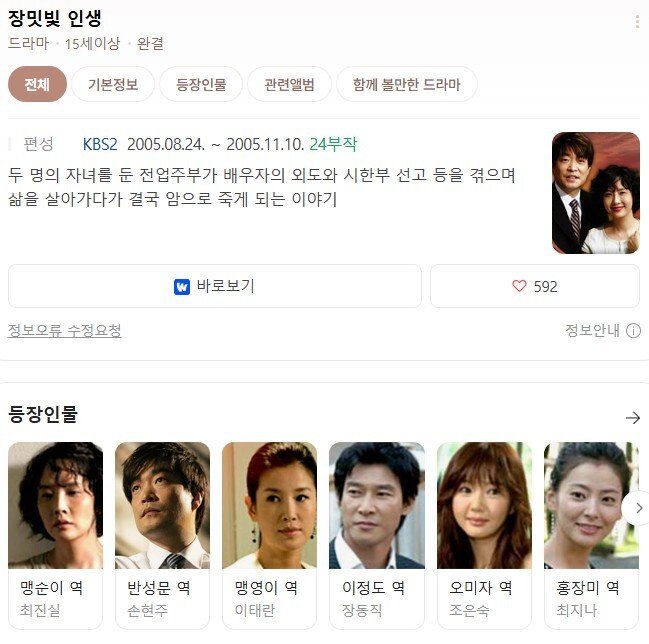649x644 pixels.
Task: Click the 등장인물 section arrow icon
Action: tap(632, 418)
